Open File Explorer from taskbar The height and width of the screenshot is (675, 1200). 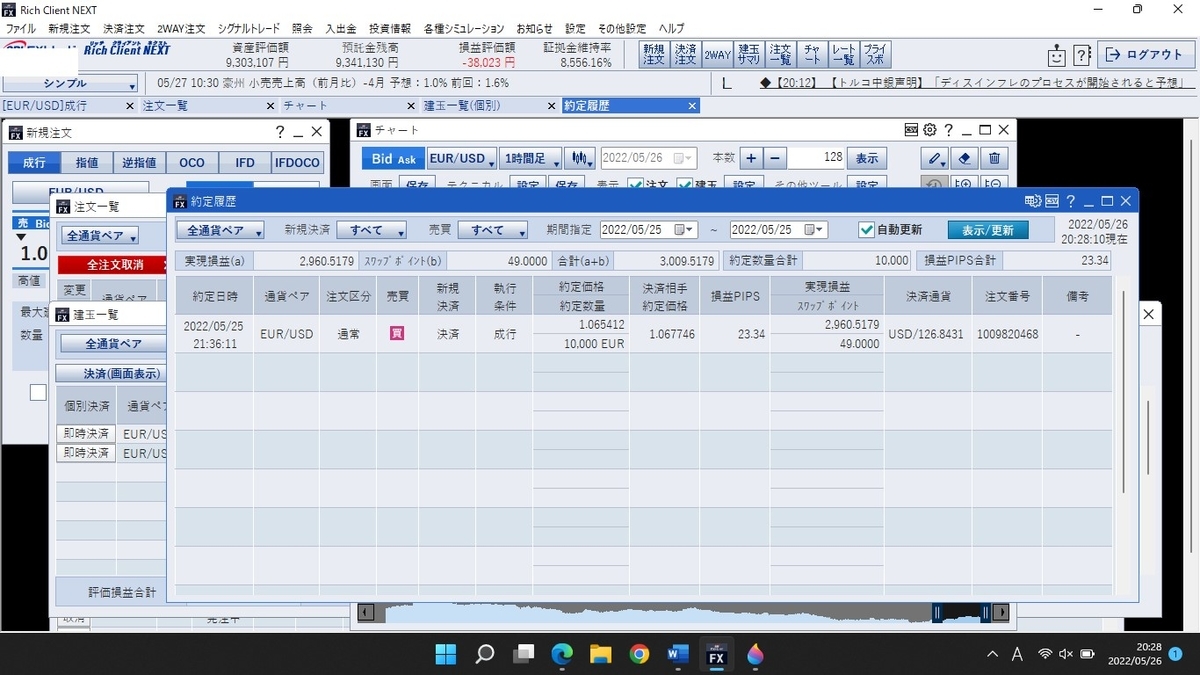(600, 655)
